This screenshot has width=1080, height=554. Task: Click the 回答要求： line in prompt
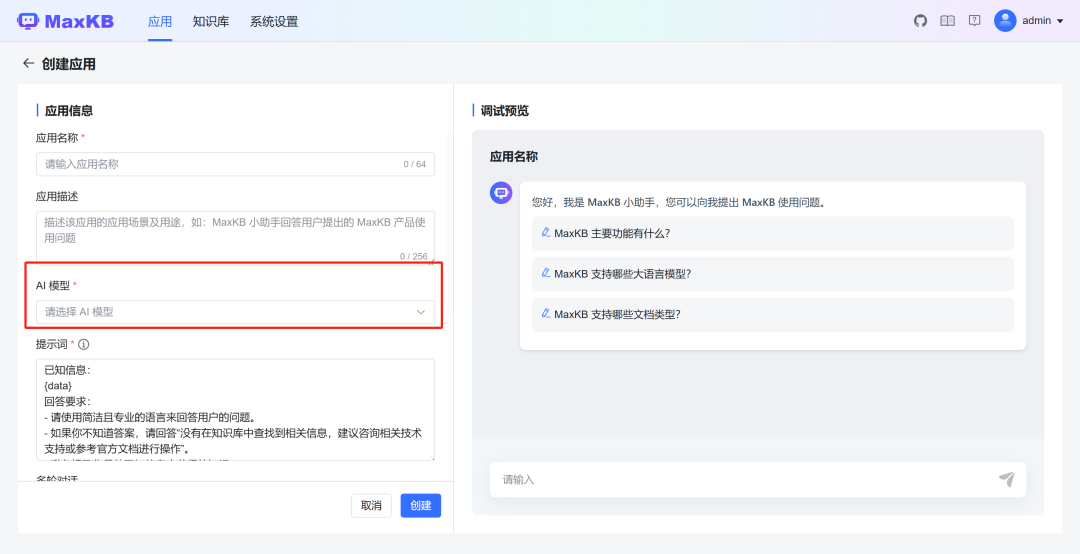click(x=68, y=402)
